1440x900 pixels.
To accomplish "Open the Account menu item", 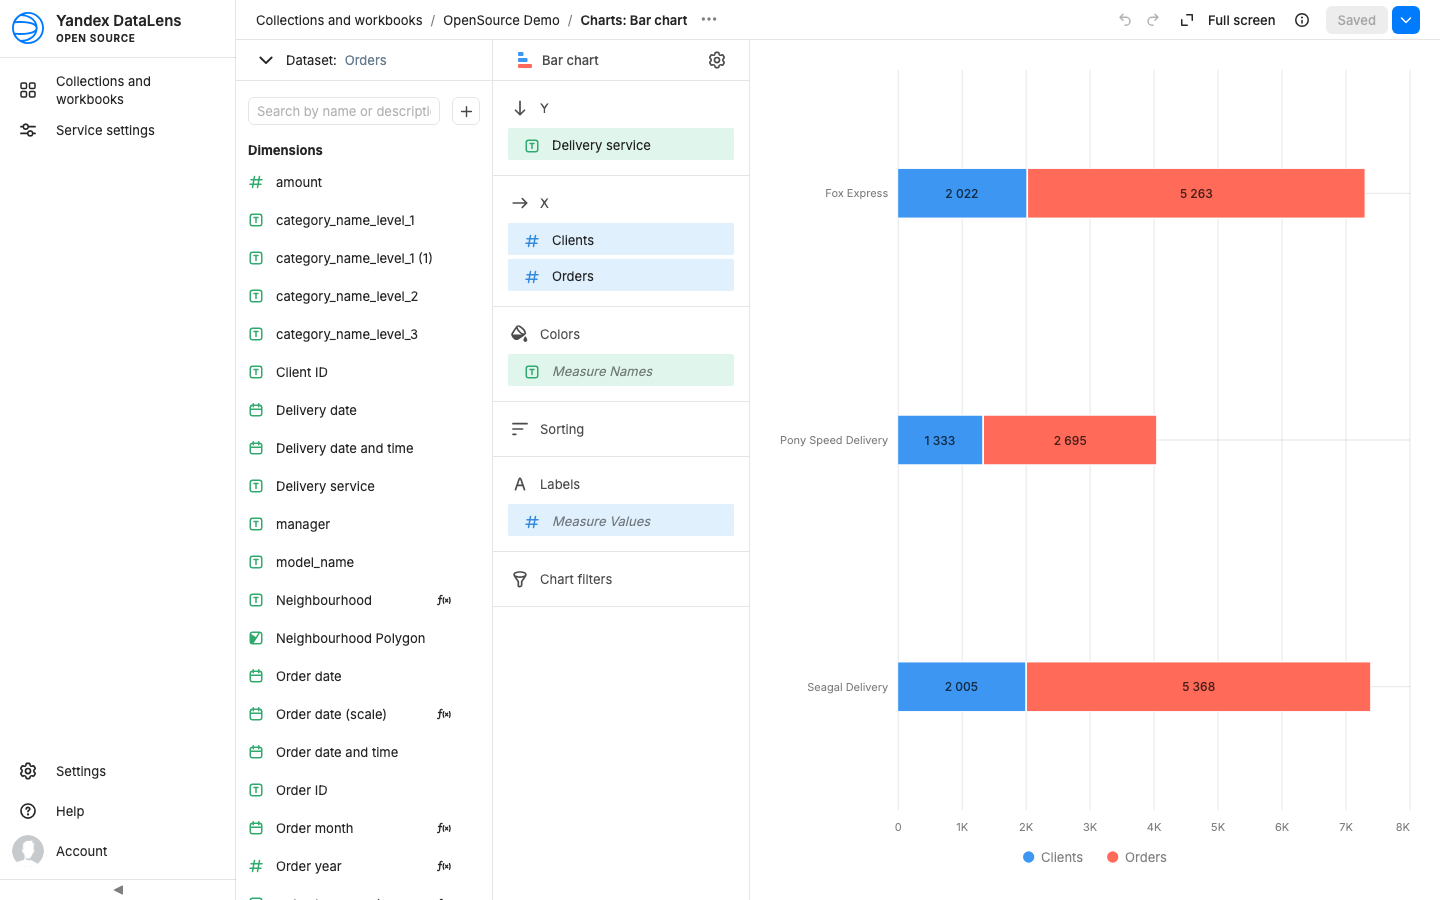I will (x=118, y=851).
